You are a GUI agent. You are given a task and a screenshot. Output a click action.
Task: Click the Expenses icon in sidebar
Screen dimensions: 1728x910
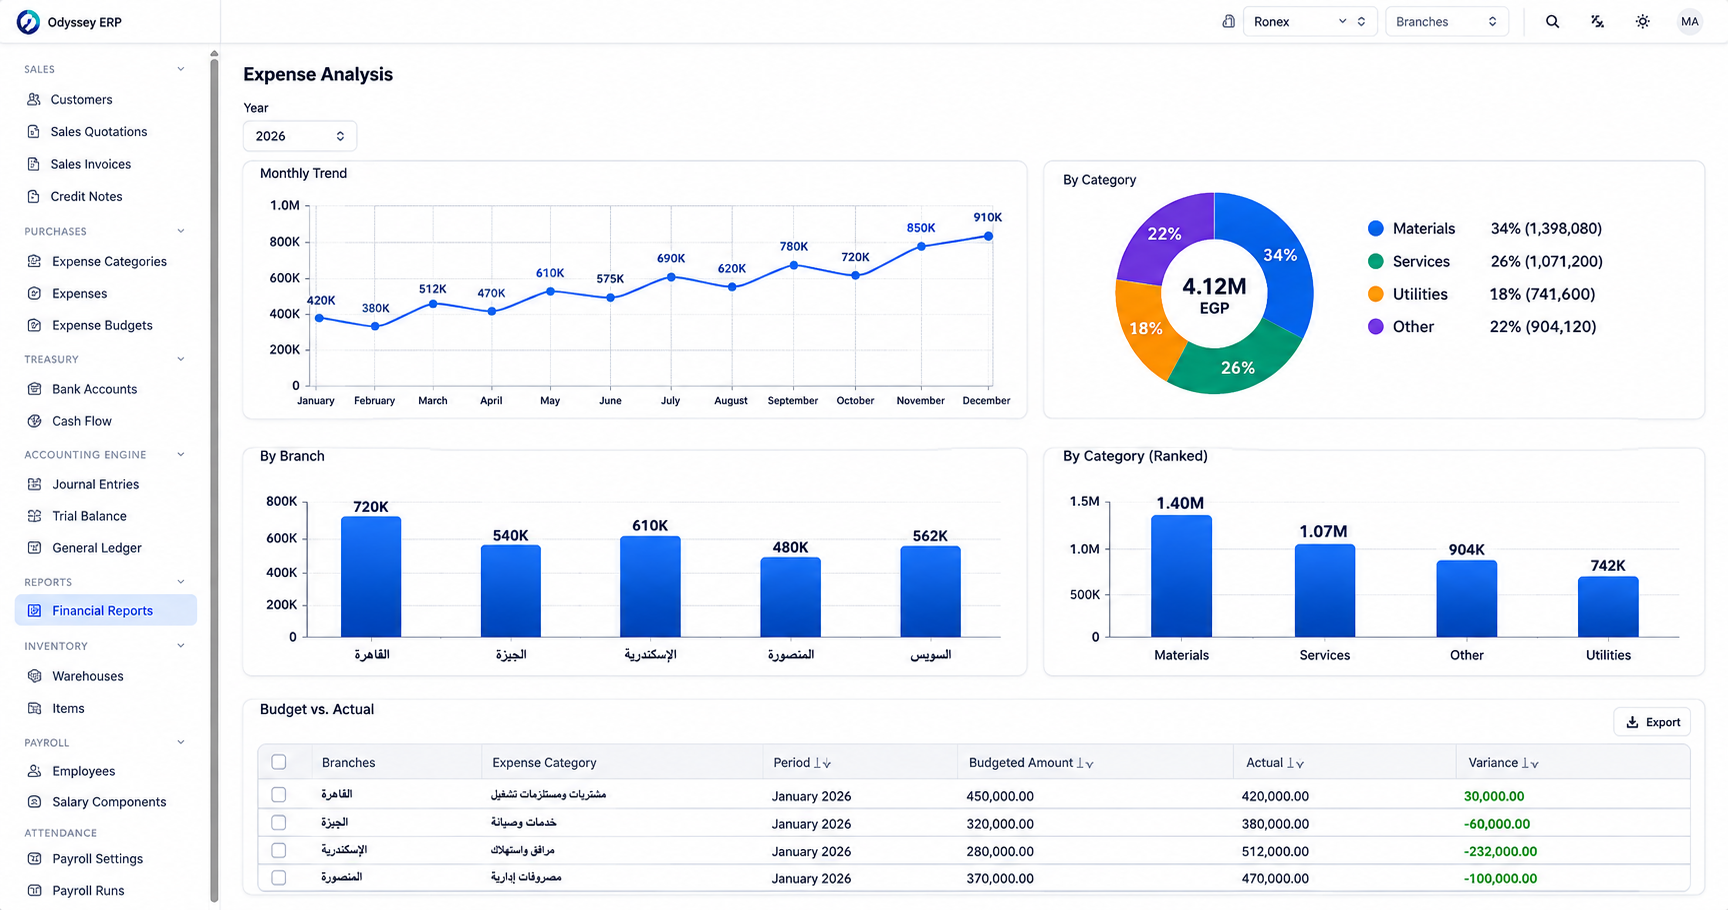click(34, 294)
